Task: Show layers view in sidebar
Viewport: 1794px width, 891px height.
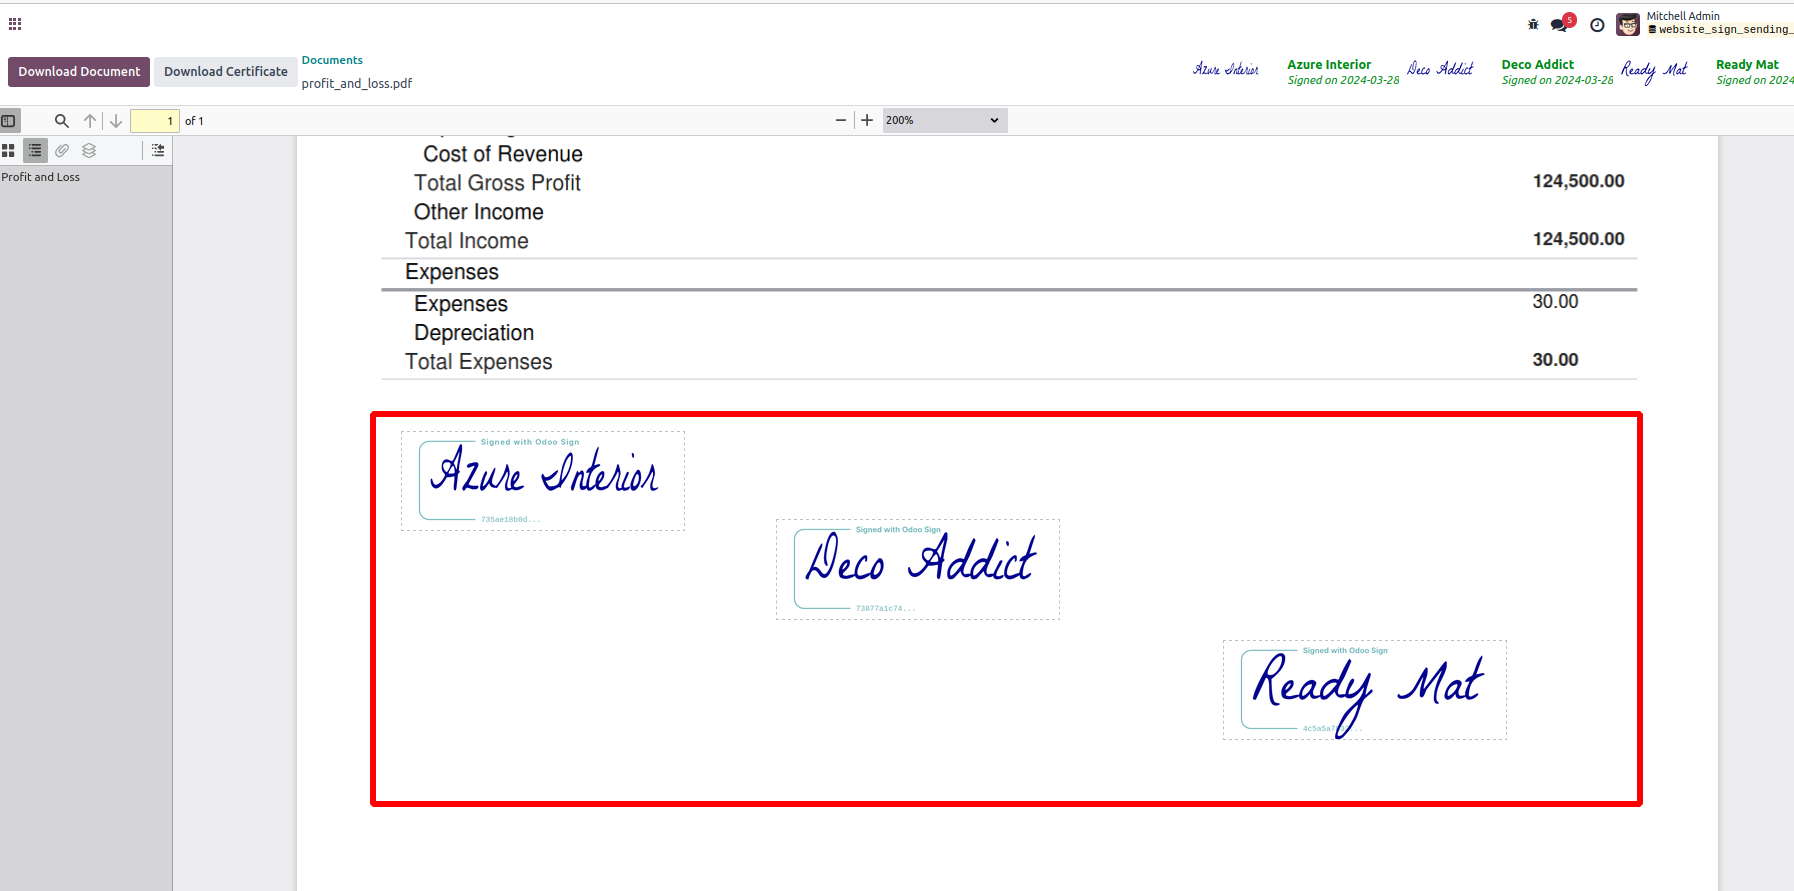Action: pyautogui.click(x=89, y=150)
